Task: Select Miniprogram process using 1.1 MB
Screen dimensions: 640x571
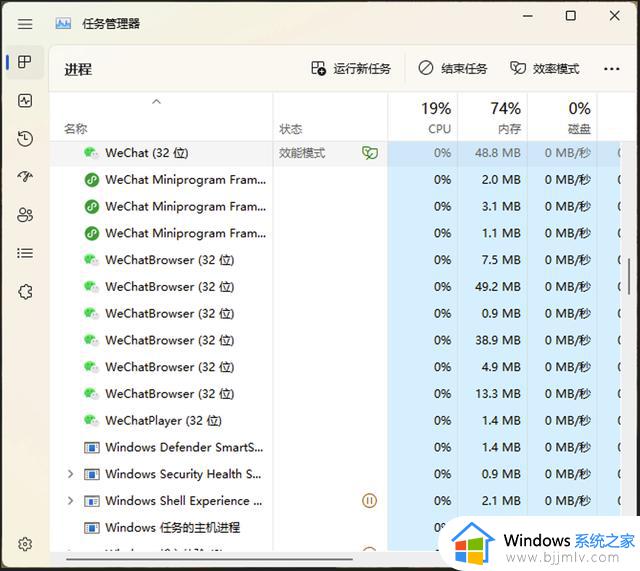Action: coord(335,233)
